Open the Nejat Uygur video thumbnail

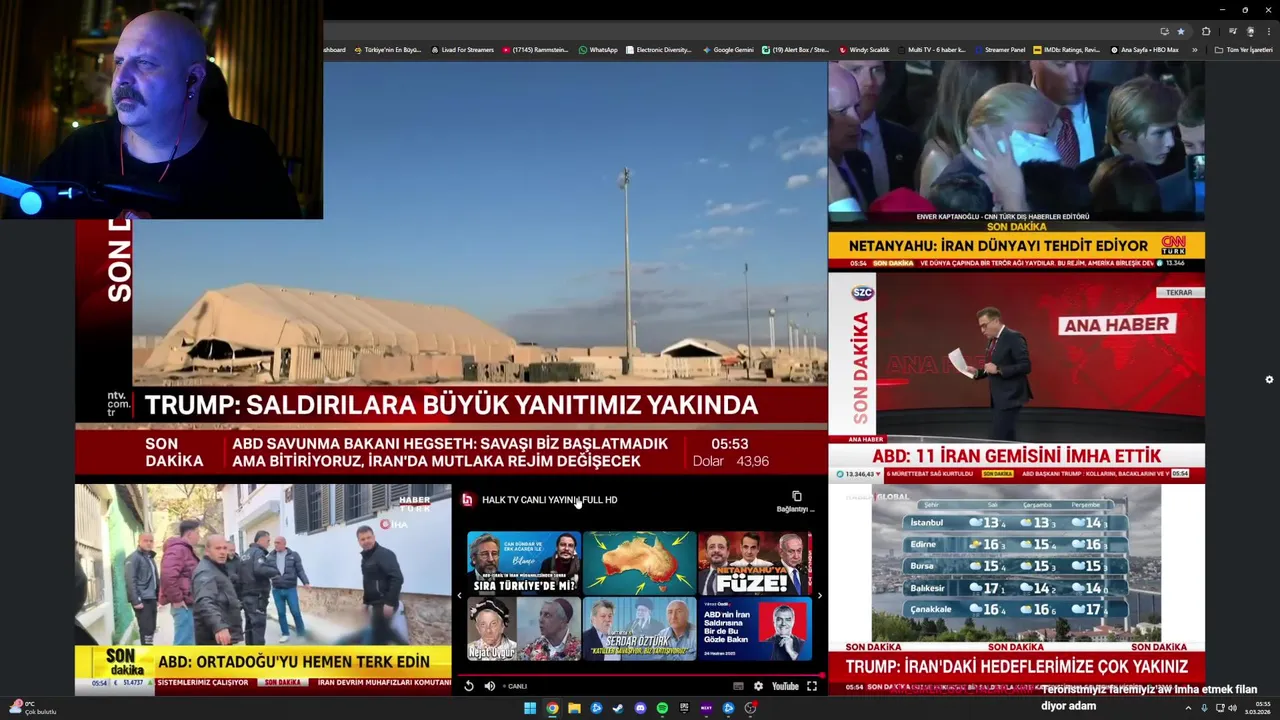pos(524,629)
